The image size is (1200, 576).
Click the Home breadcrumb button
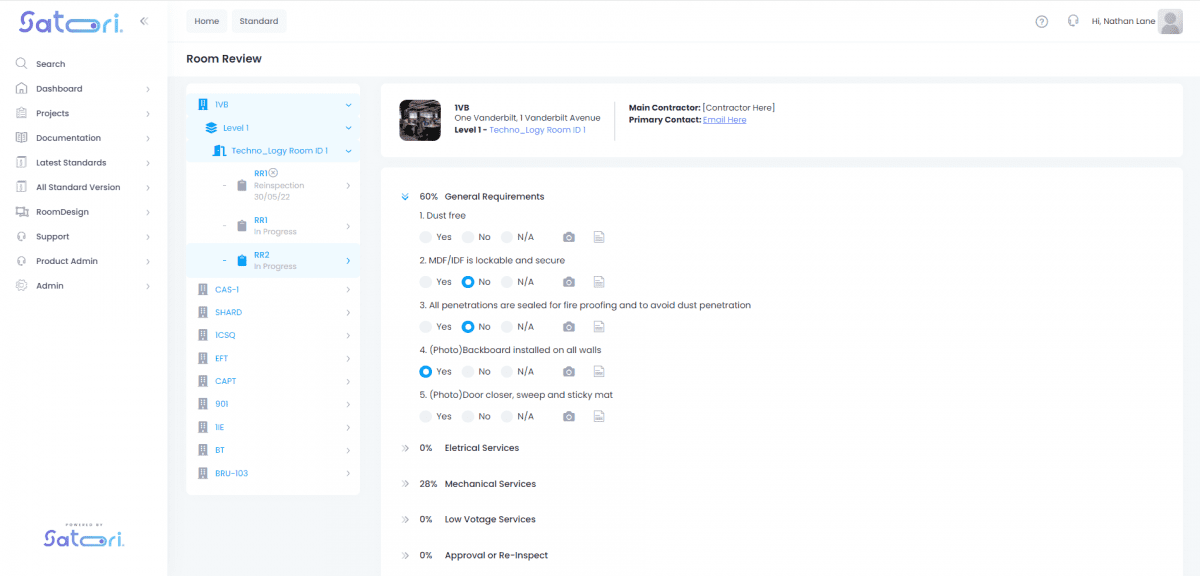pos(207,21)
